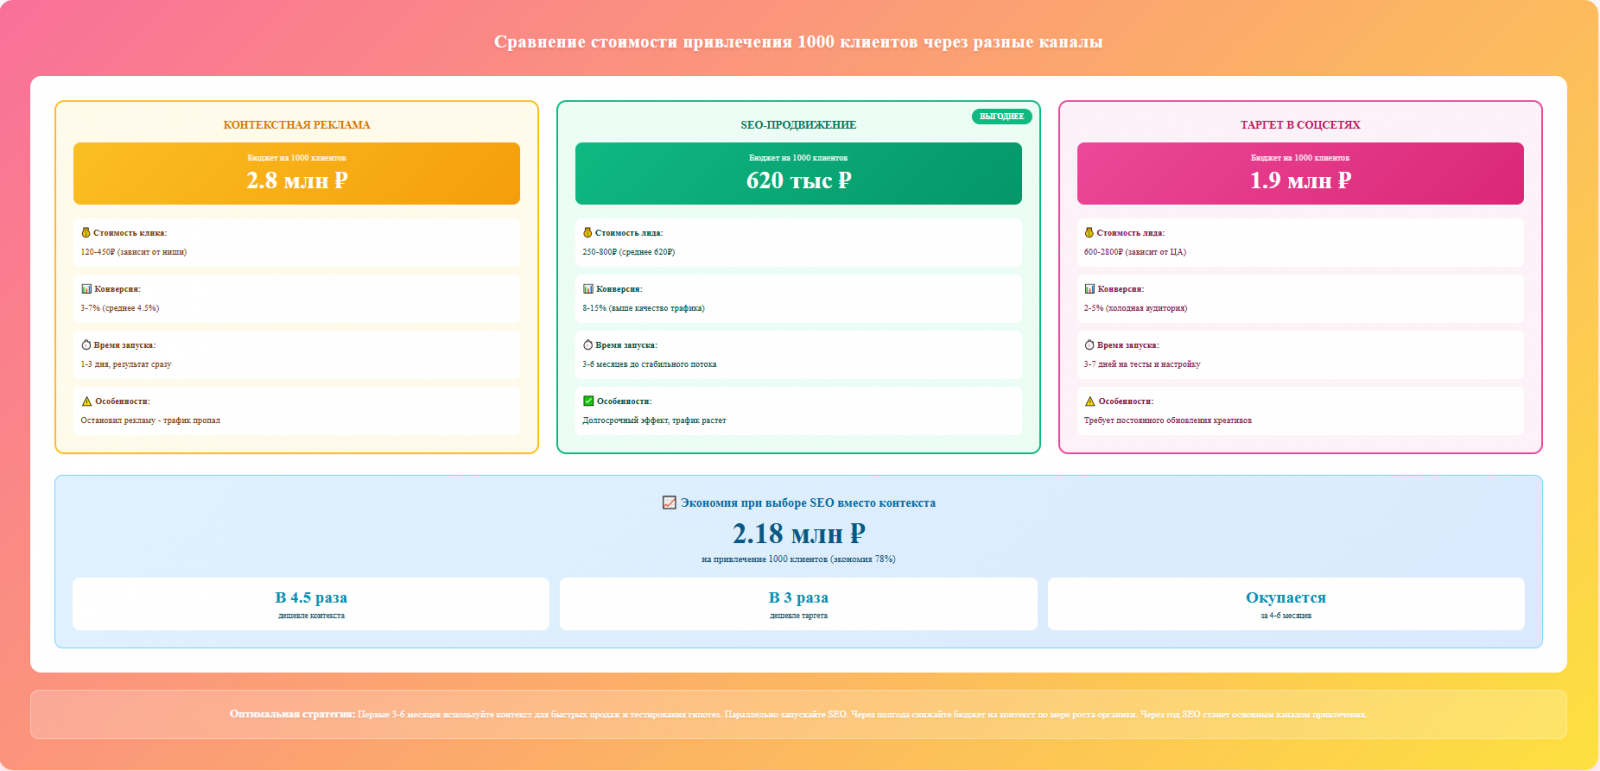Click the 'Стоимость клика:' label
1600x771 pixels.
[x=130, y=233]
